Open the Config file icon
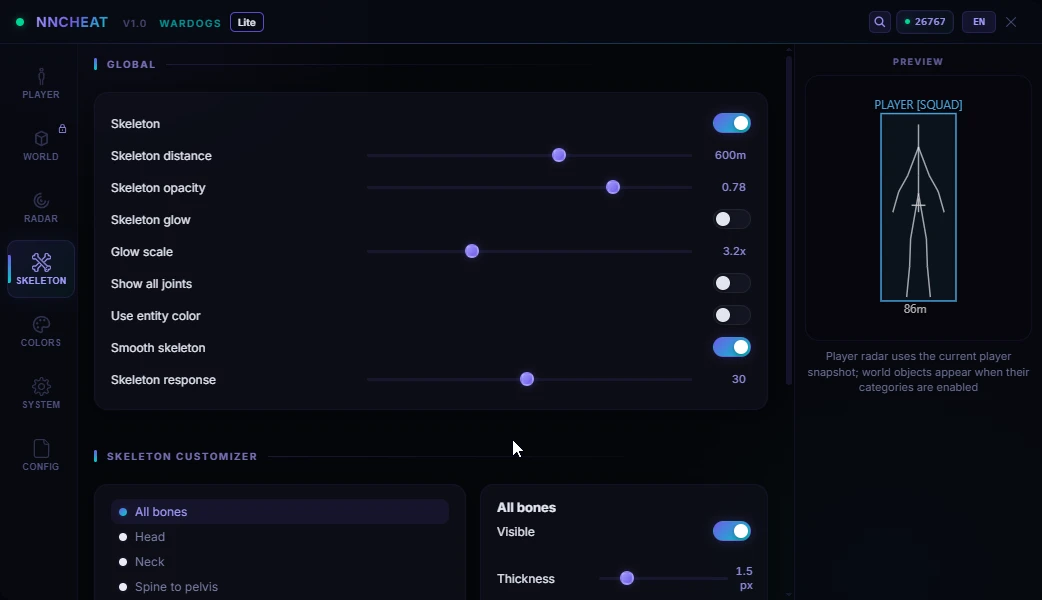This screenshot has height=600, width=1042. click(x=41, y=449)
